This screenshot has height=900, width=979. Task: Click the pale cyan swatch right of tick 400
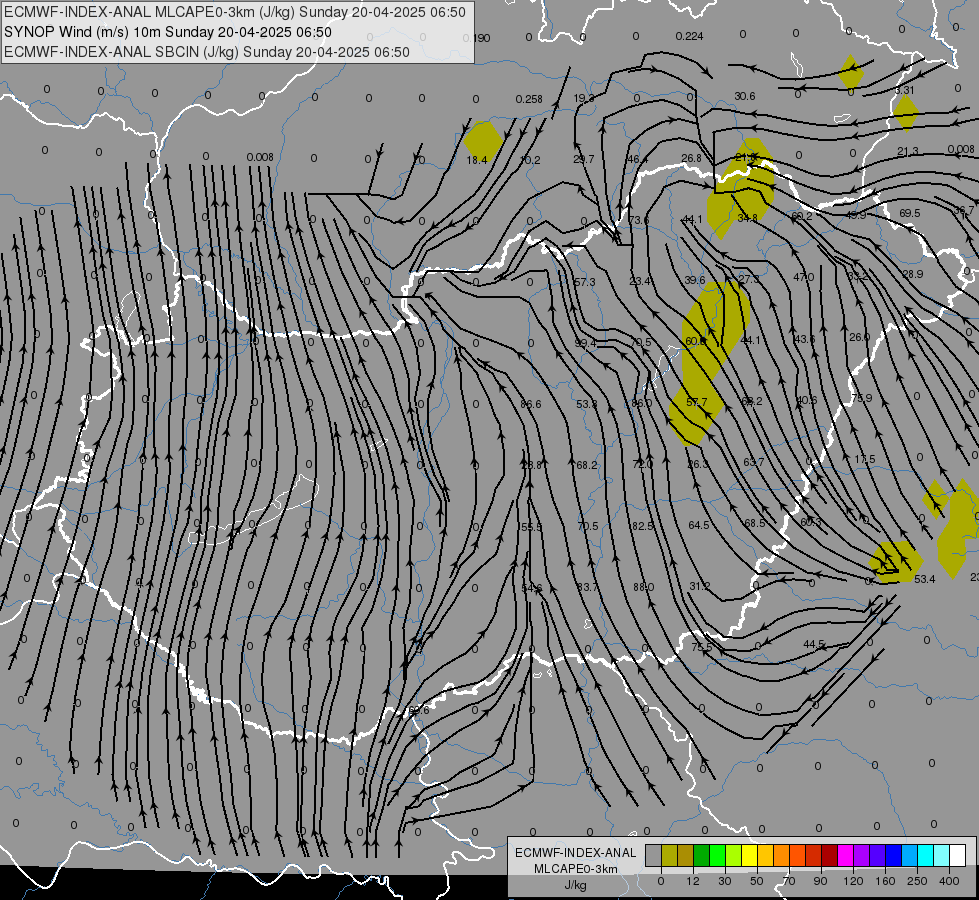(942, 855)
